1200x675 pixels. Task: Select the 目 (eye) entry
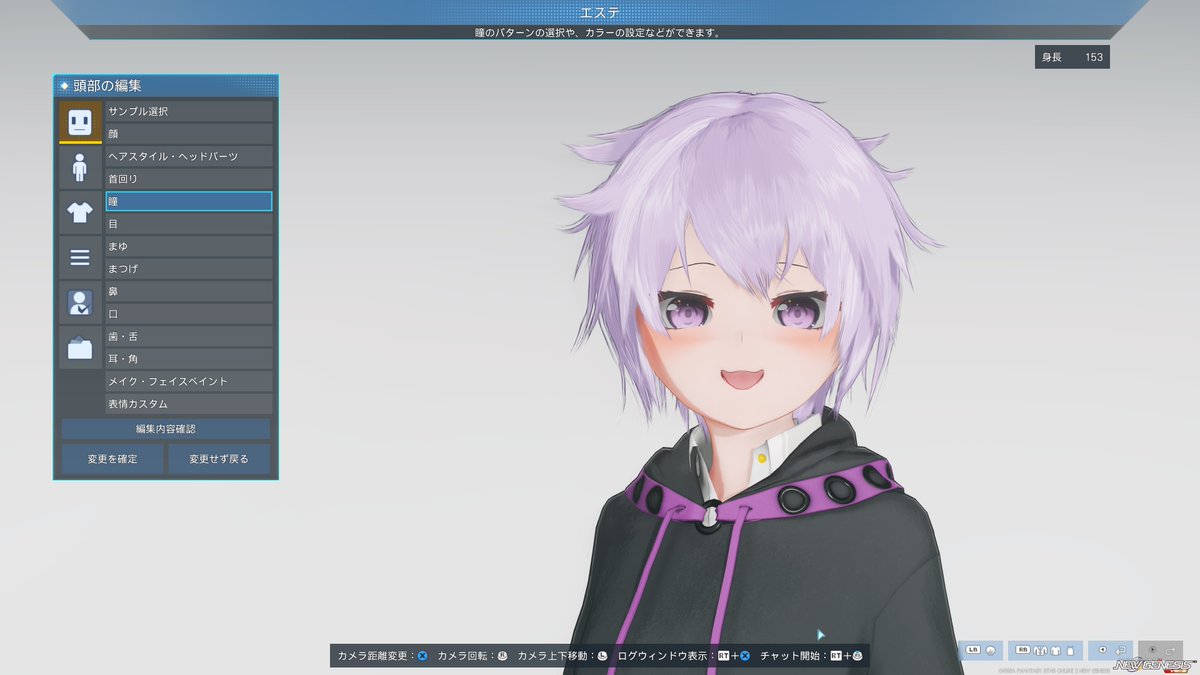(189, 224)
